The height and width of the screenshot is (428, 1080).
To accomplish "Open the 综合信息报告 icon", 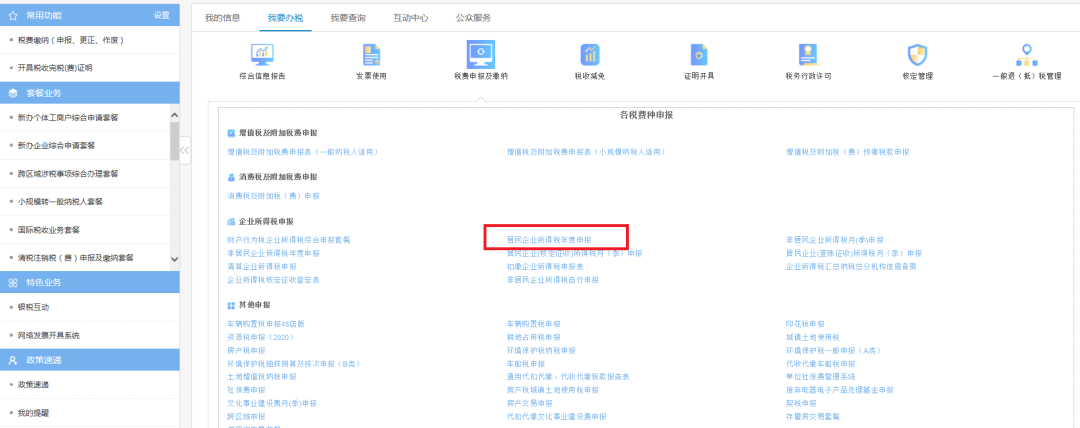I will click(x=262, y=54).
